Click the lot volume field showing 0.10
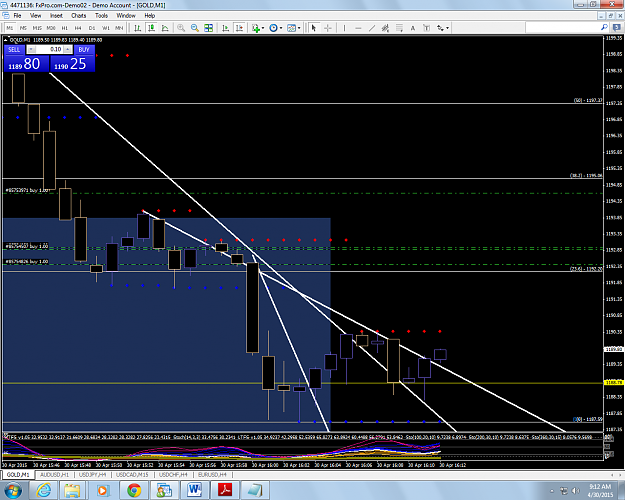The width and height of the screenshot is (625, 500). [x=49, y=49]
